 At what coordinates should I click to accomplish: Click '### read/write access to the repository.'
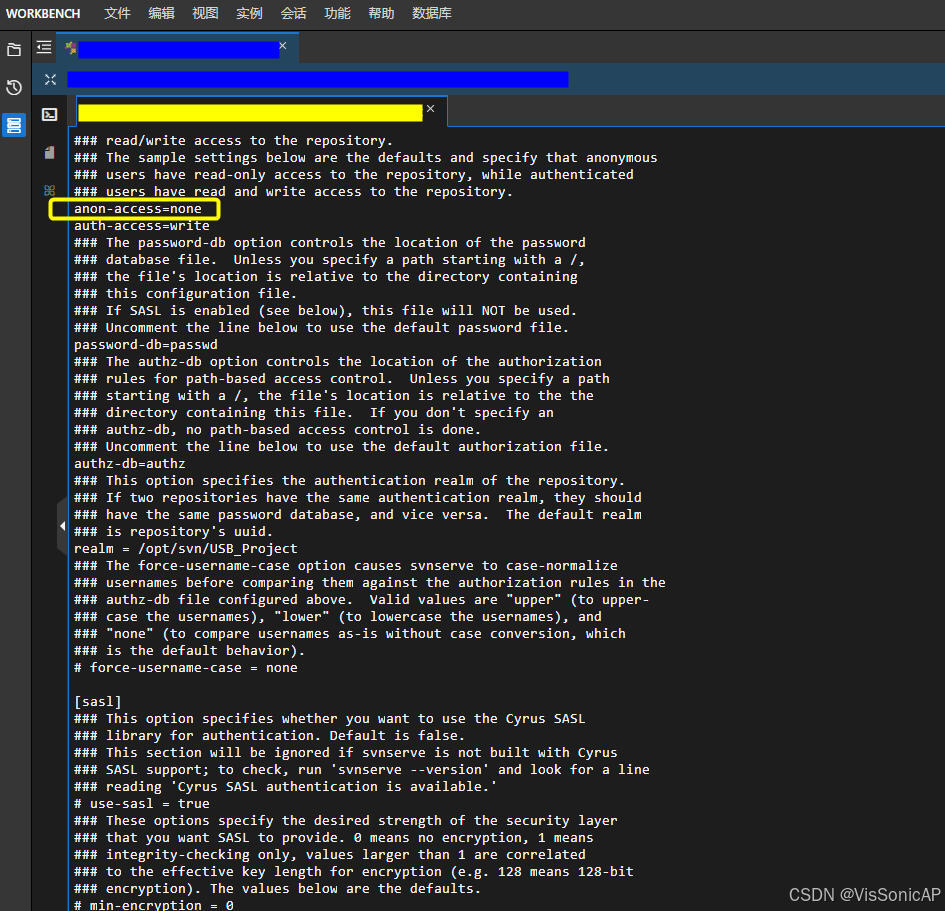233,140
